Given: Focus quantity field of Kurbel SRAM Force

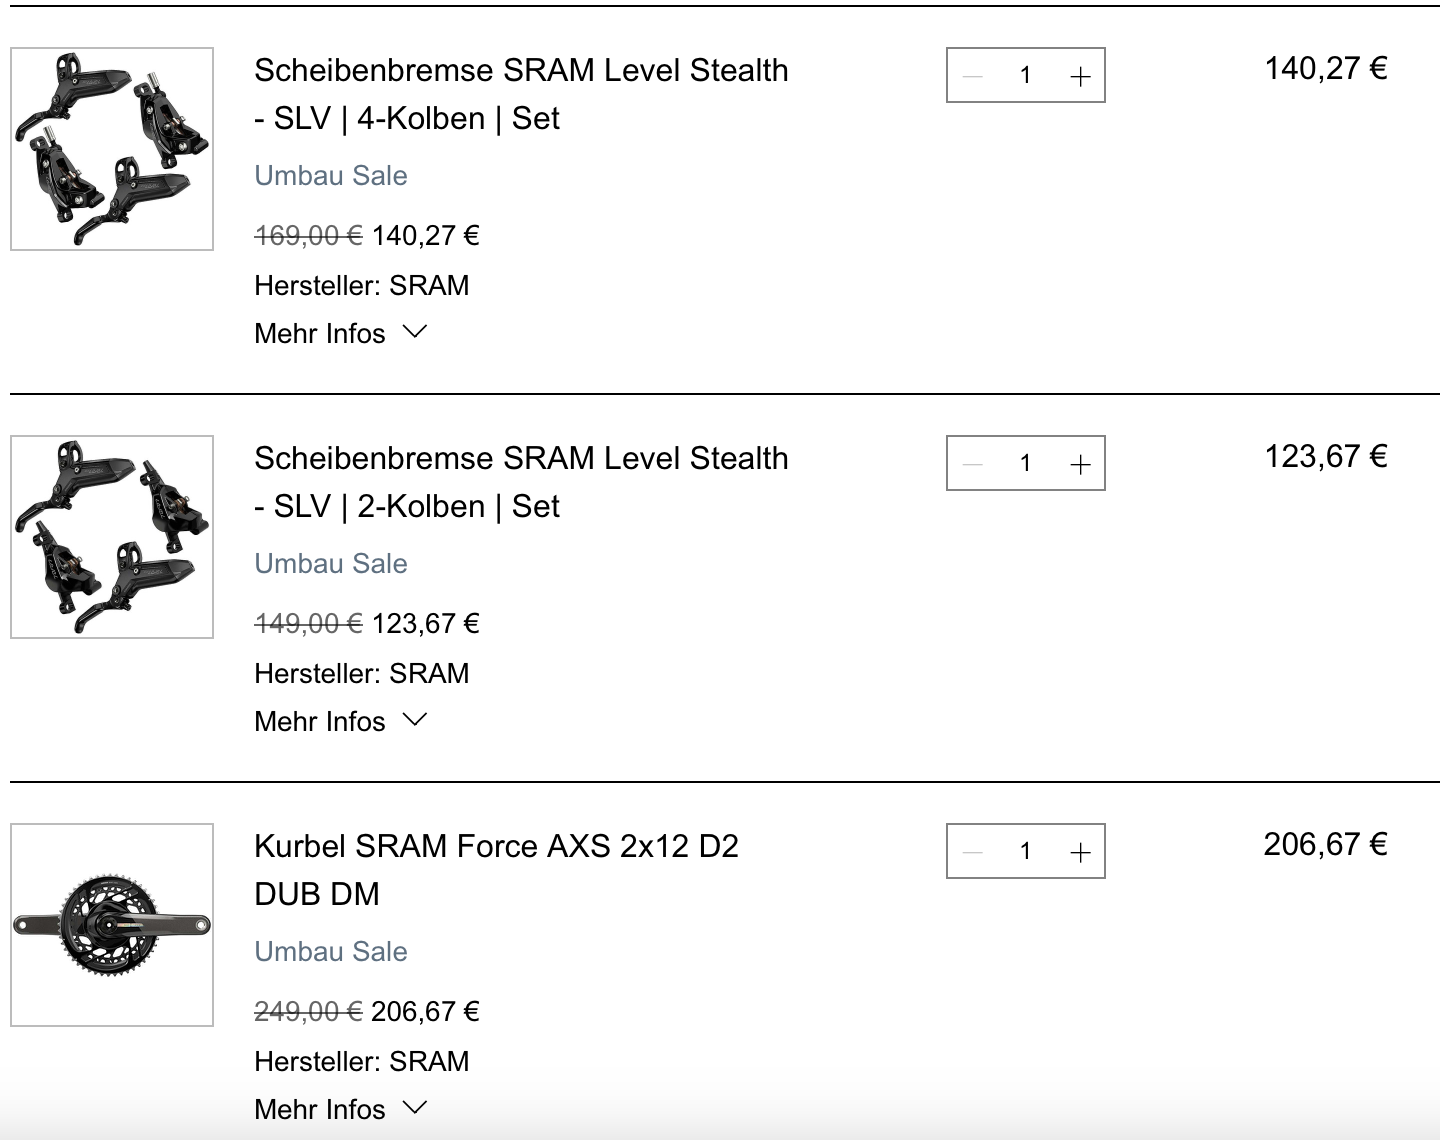Looking at the screenshot, I should (x=1025, y=852).
